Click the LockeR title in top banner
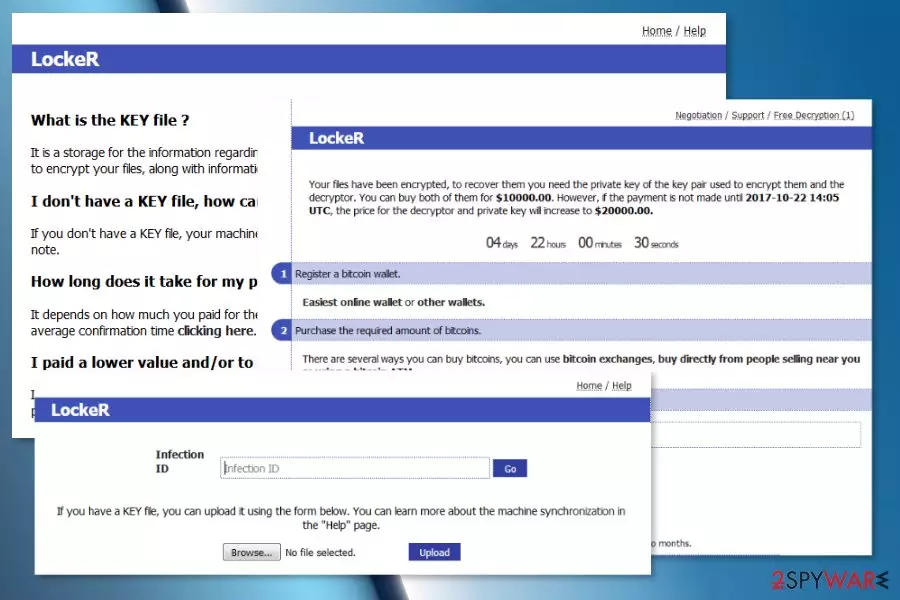 pos(65,59)
